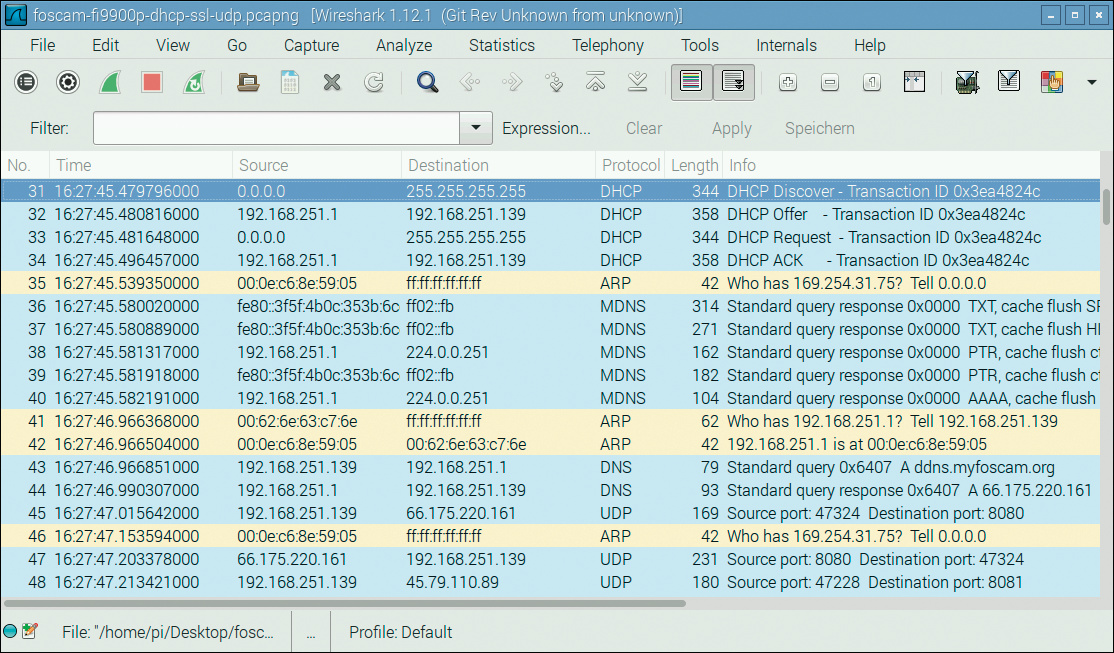
Task: Open the Statistics menu
Action: [x=501, y=45]
